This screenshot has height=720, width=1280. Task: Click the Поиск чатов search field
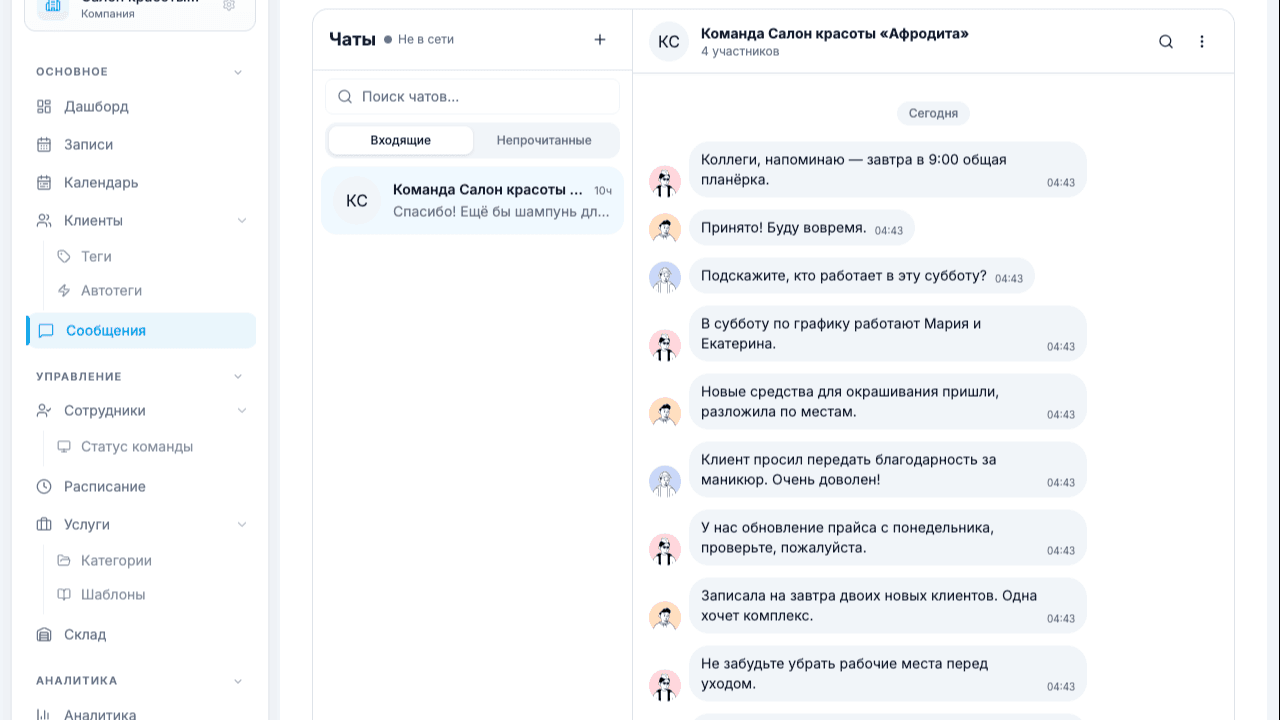pos(472,96)
